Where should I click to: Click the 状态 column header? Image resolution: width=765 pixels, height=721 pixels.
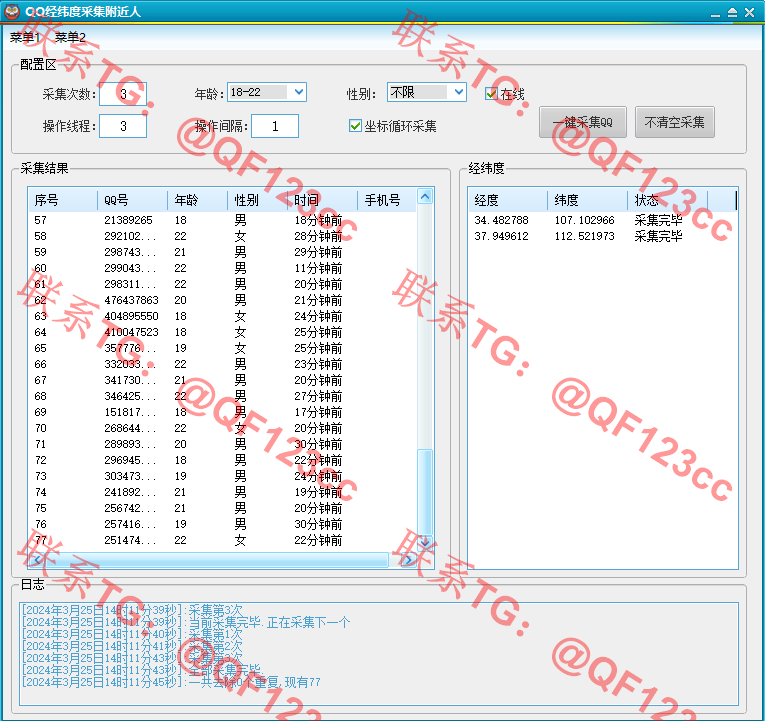click(x=667, y=200)
